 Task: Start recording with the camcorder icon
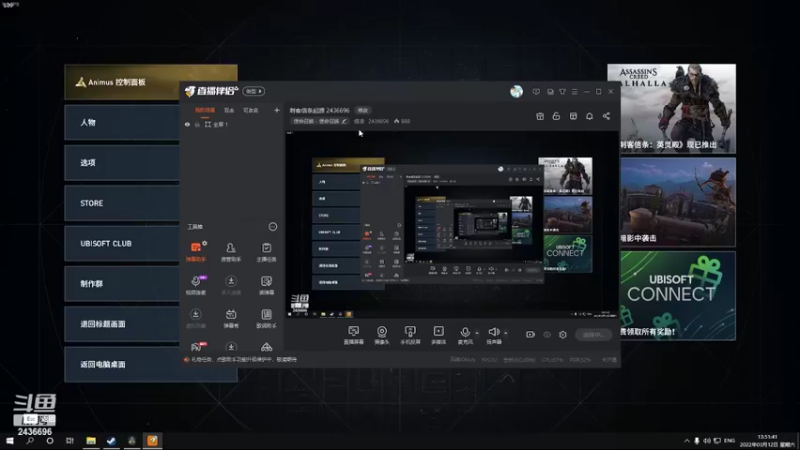[530, 335]
